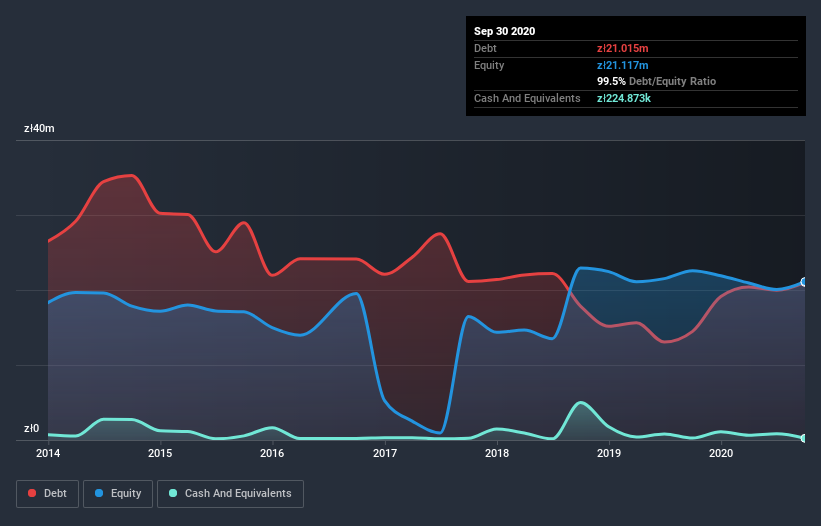This screenshot has width=821, height=526.
Task: Click the 2019 x-axis label
Action: [x=609, y=453]
